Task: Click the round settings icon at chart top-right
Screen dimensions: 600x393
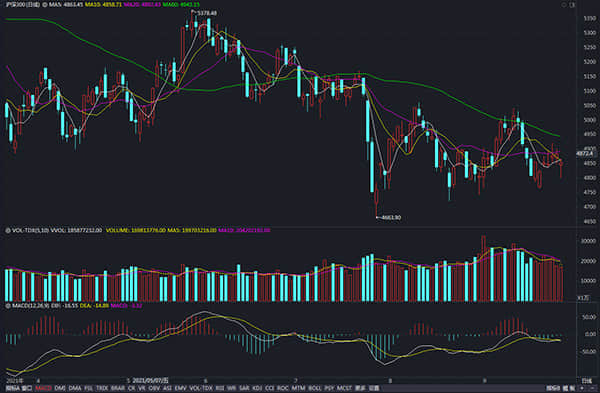Action: pos(564,5)
